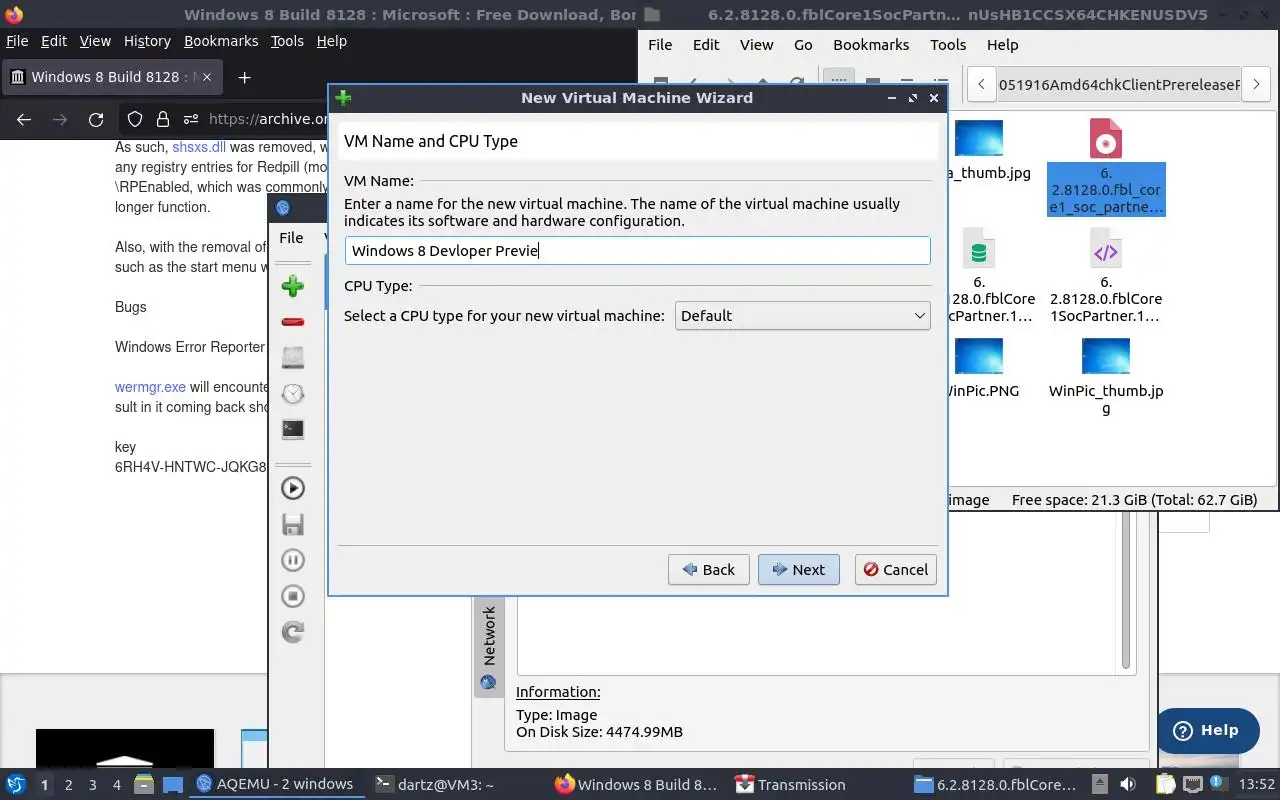Open the View menu in the file manager
Viewport: 1280px width, 800px height.
[756, 45]
